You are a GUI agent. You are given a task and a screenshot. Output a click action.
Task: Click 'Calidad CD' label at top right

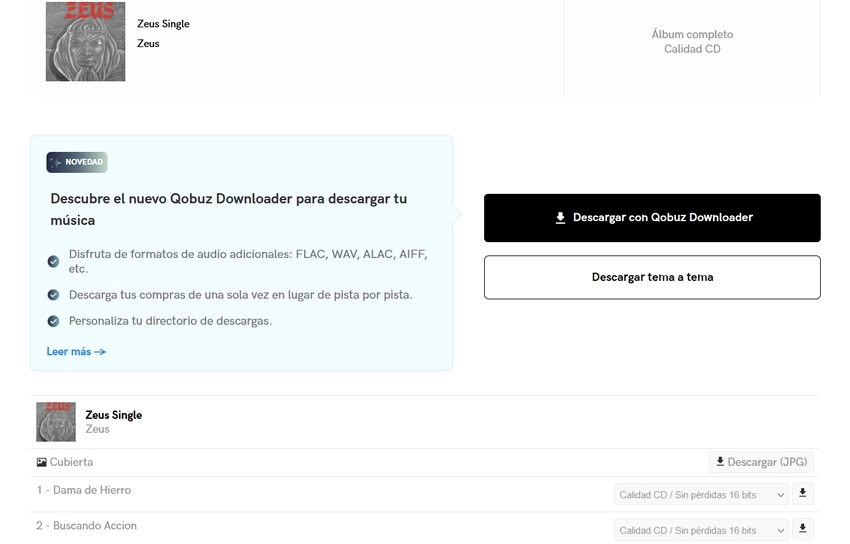tap(692, 49)
